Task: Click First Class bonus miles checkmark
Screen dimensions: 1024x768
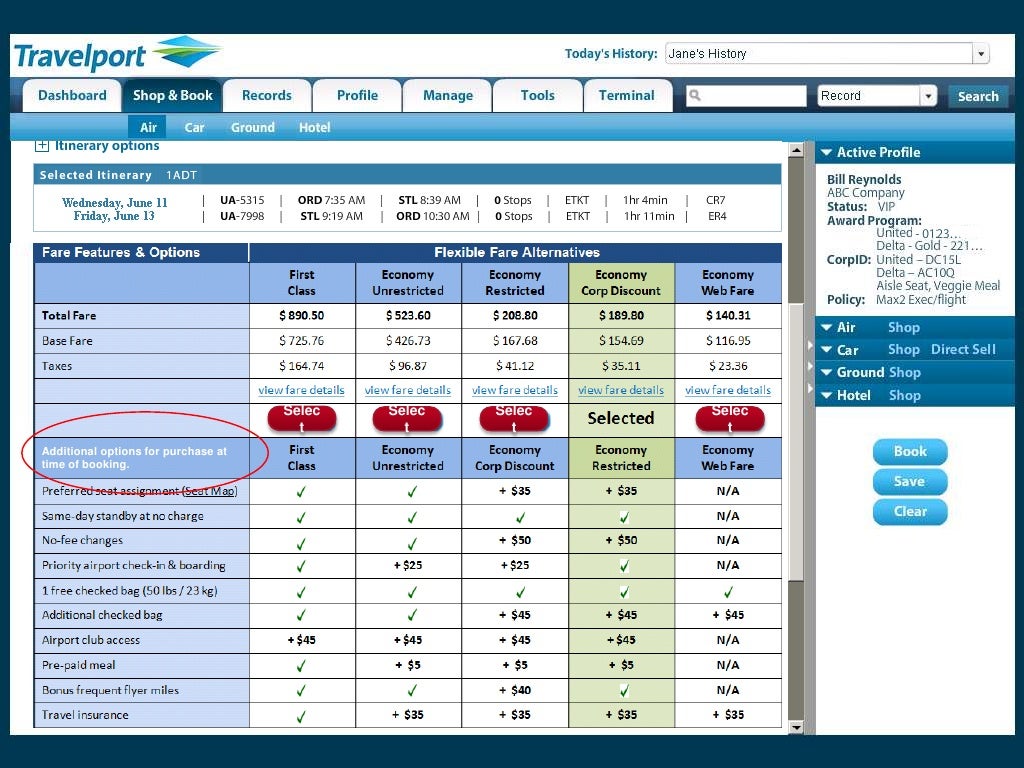Action: 301,691
